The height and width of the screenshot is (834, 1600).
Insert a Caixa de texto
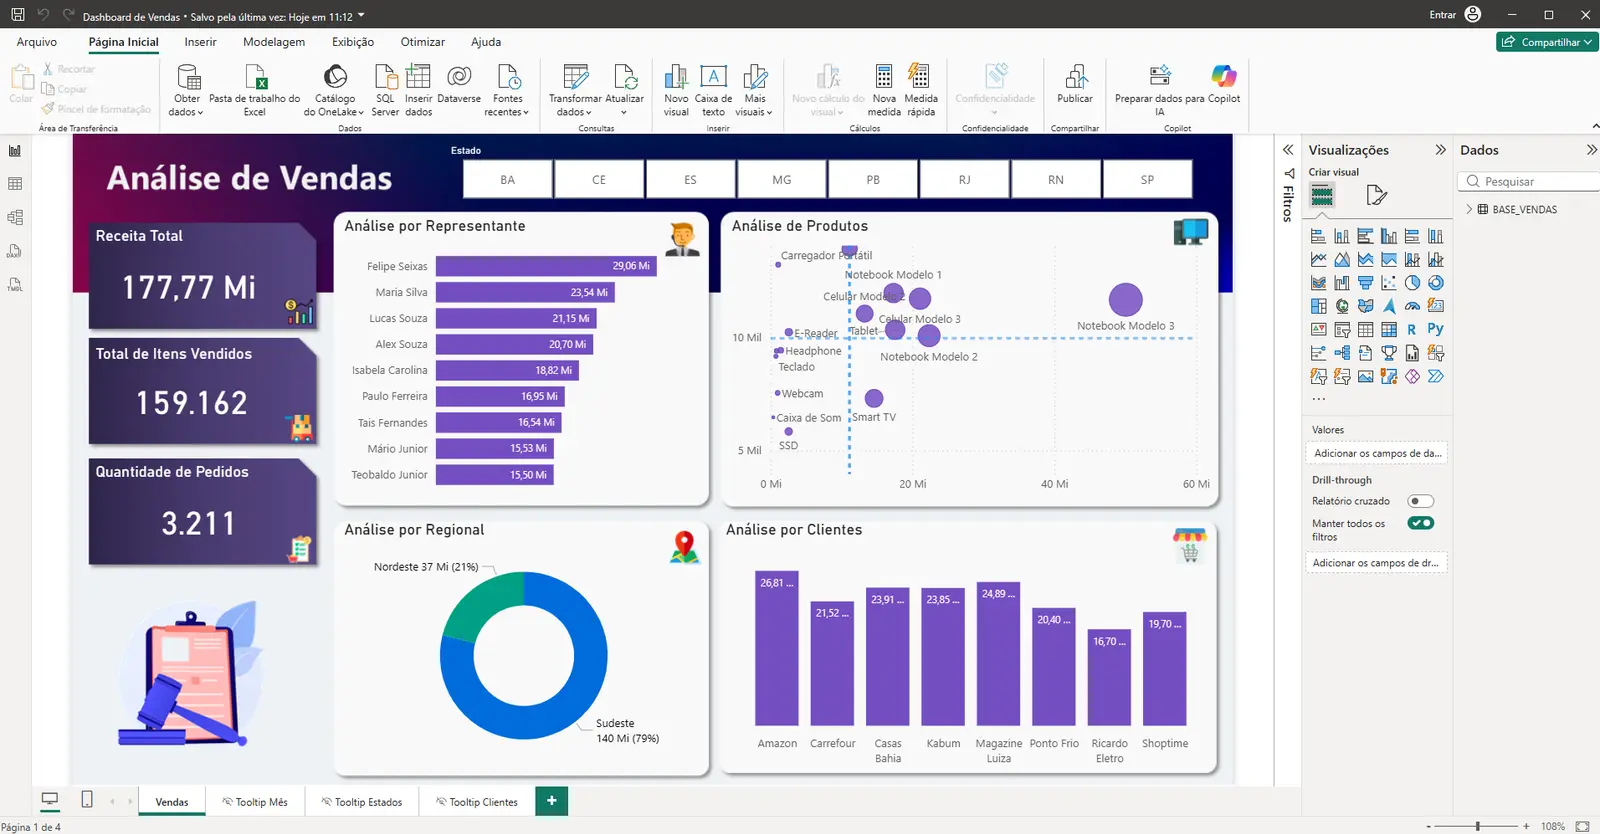(x=713, y=90)
